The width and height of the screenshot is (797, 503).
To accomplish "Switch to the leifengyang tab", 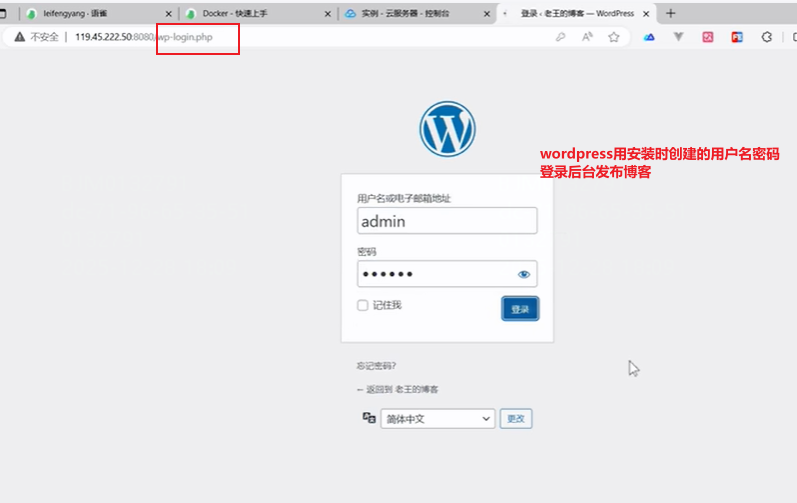I will pyautogui.click(x=97, y=14).
